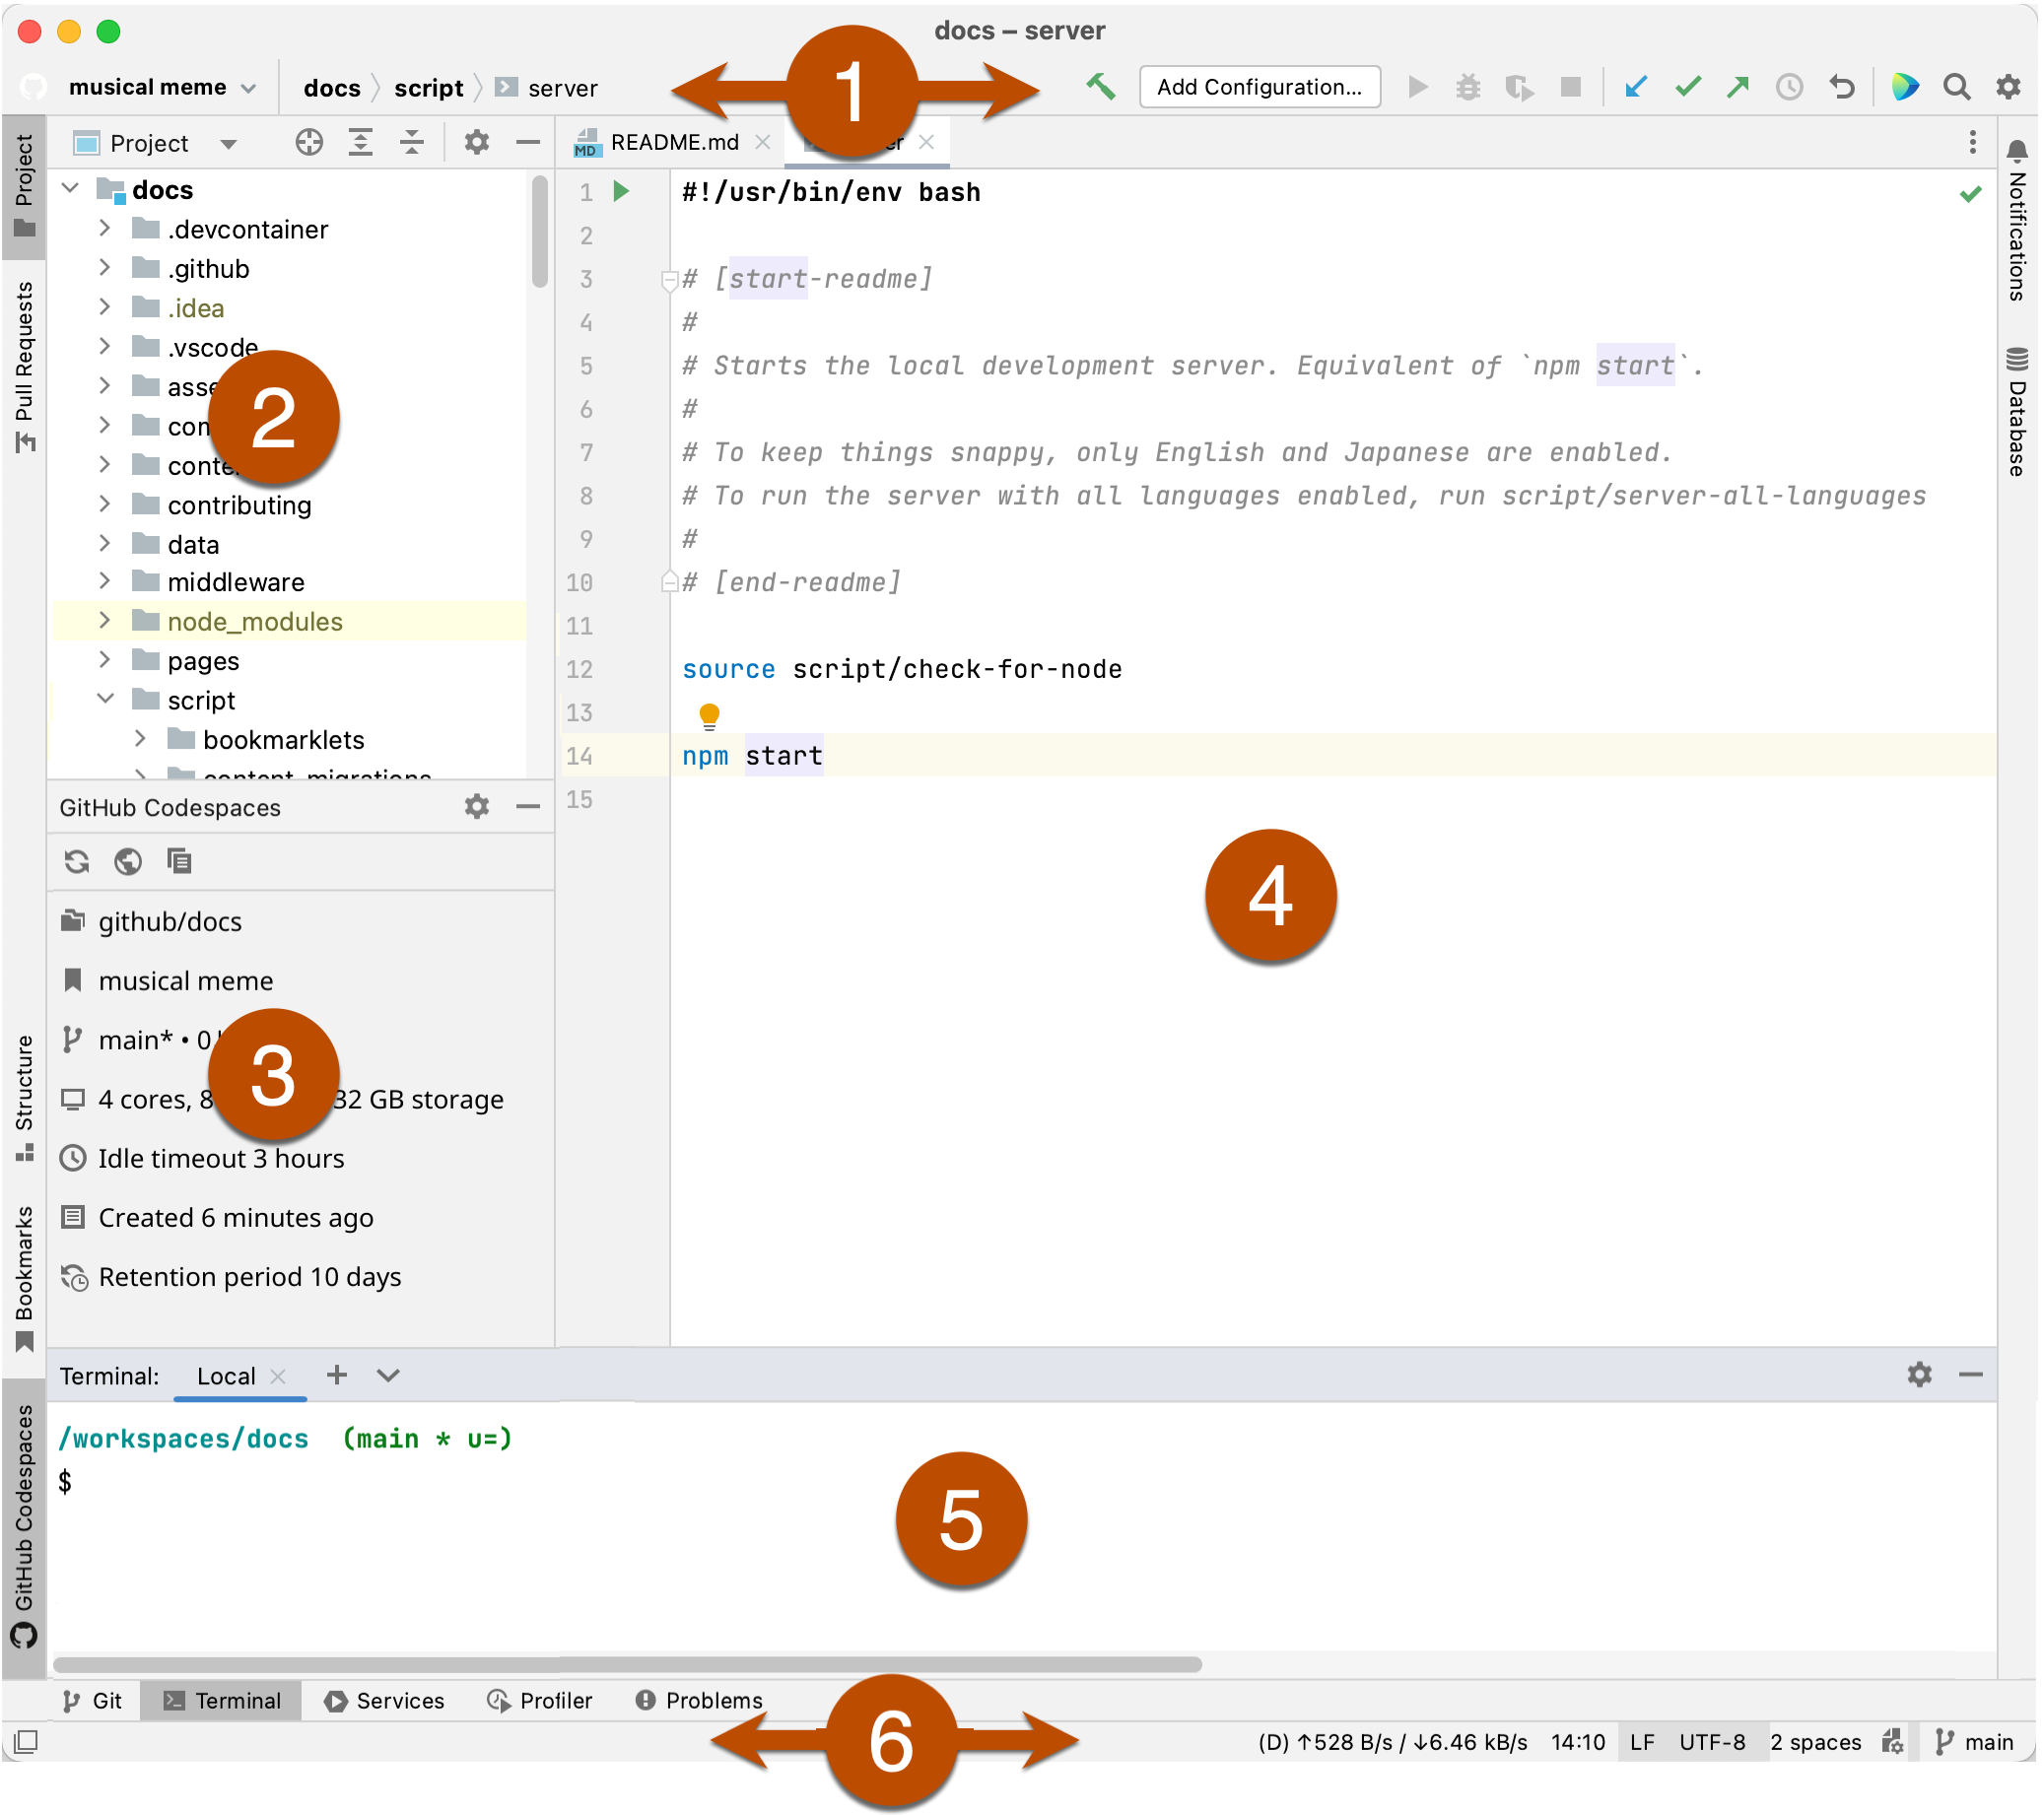The height and width of the screenshot is (1815, 2044).
Task: Expand the bookmarklets subfolder
Action: 146,738
